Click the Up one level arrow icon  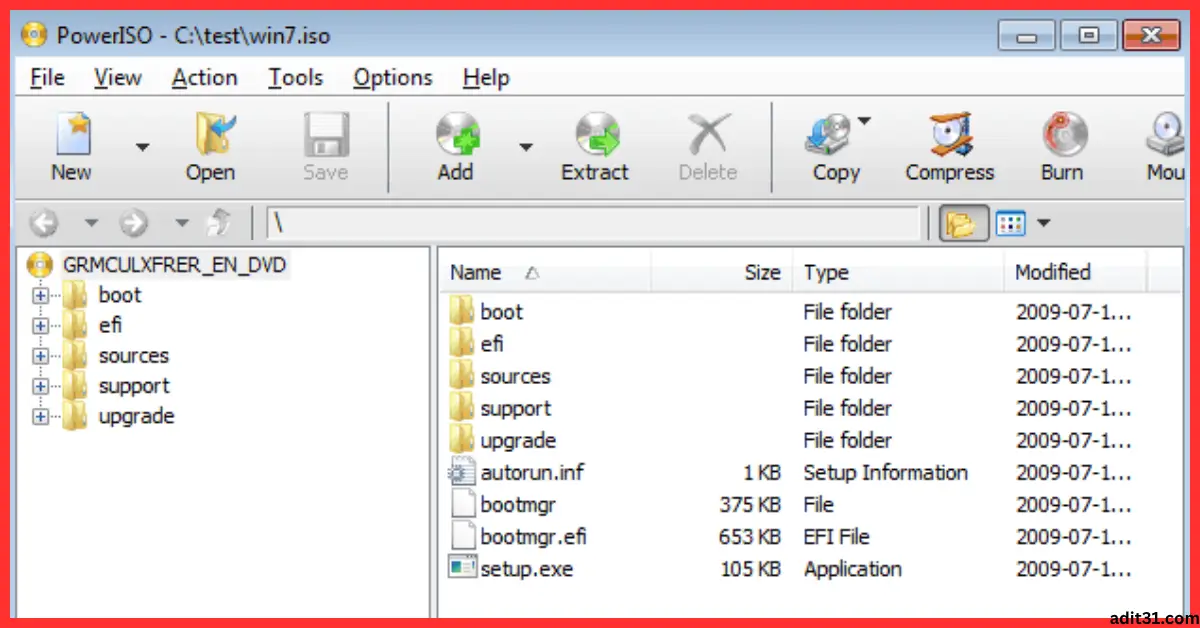[217, 223]
